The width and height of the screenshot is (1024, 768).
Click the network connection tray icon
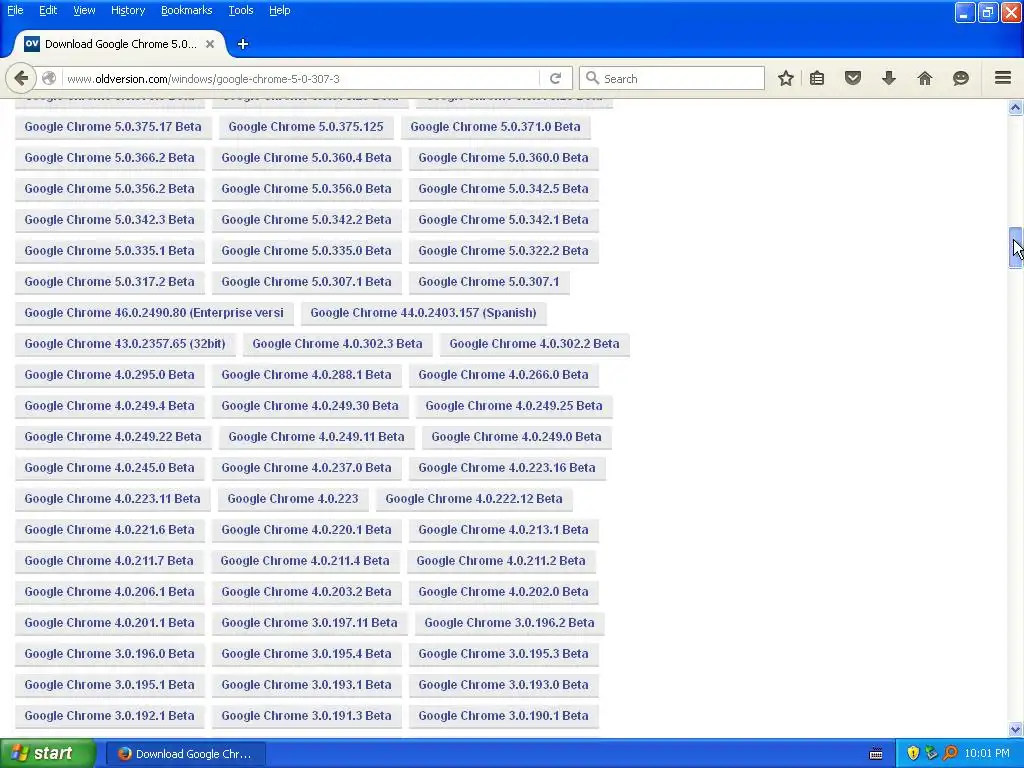pyautogui.click(x=931, y=754)
